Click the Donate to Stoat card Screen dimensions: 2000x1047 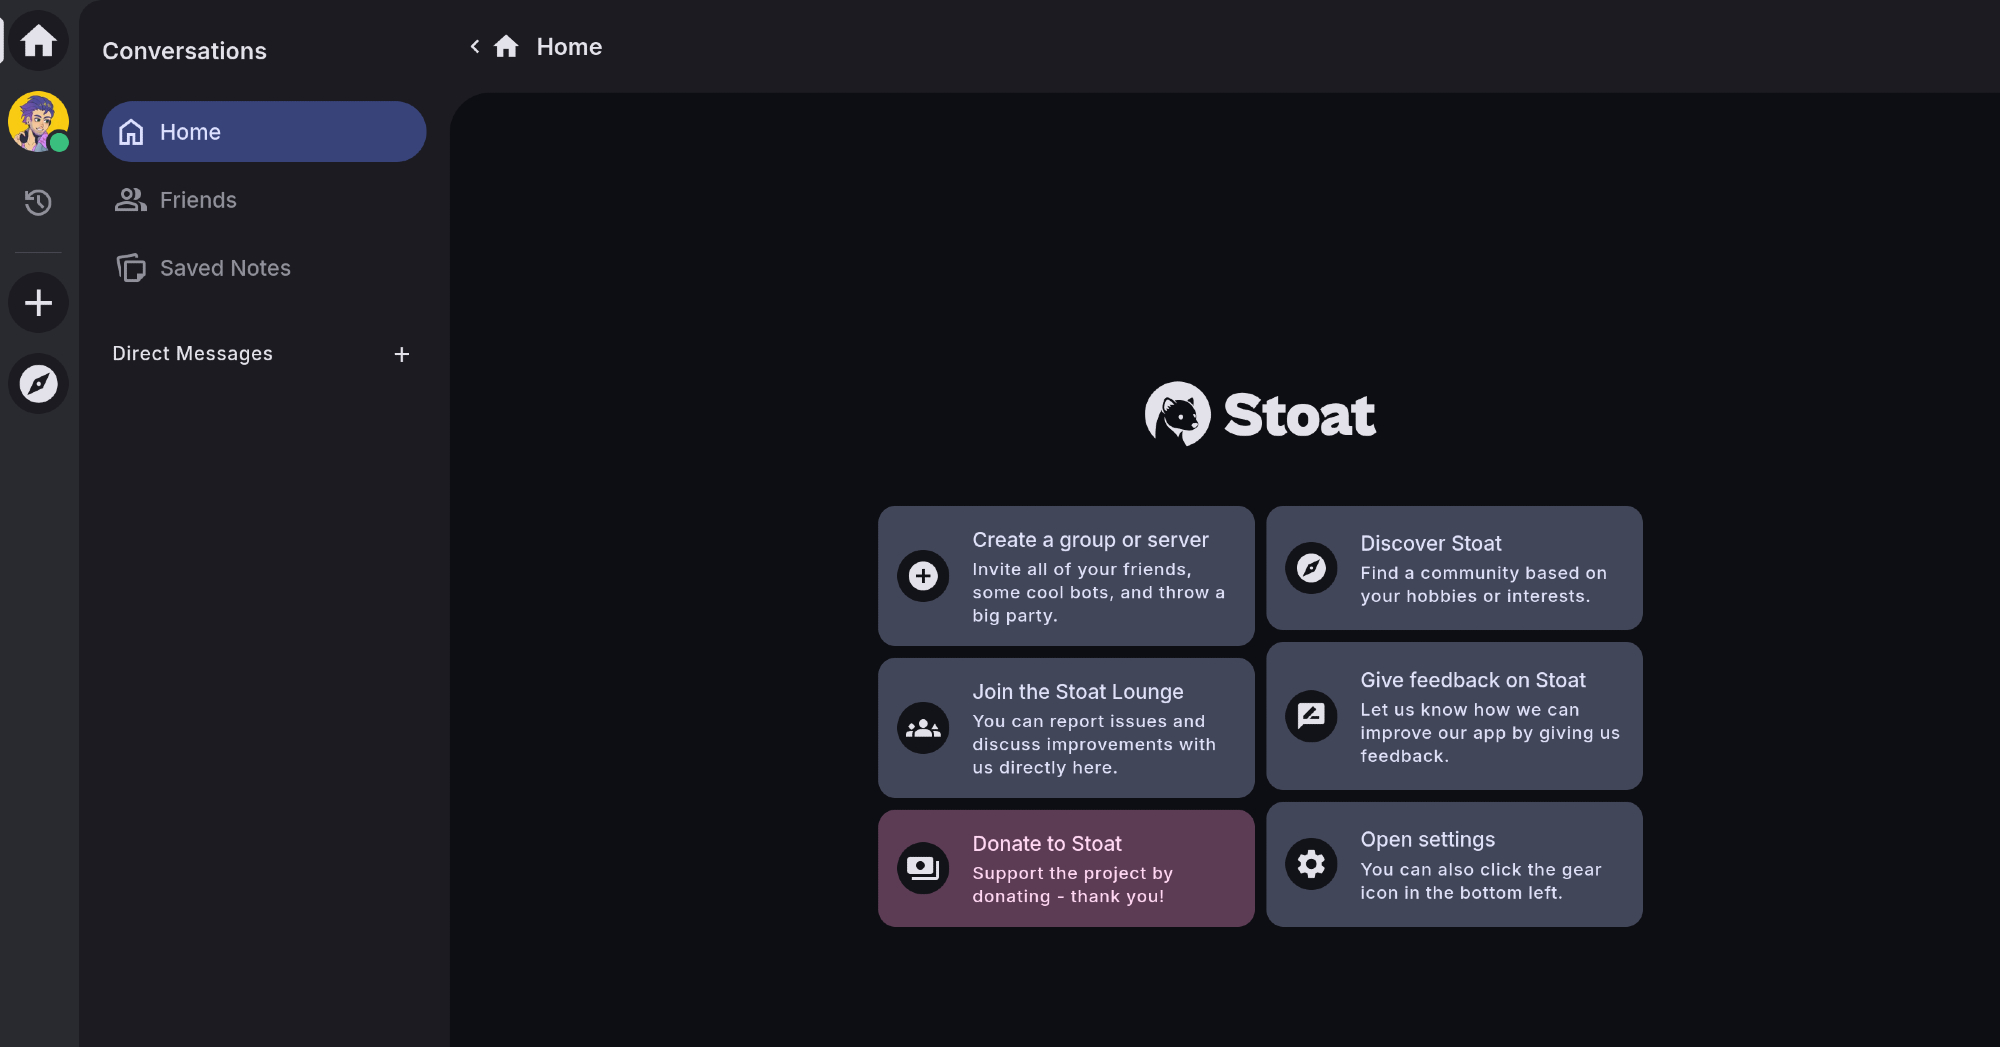[1066, 868]
